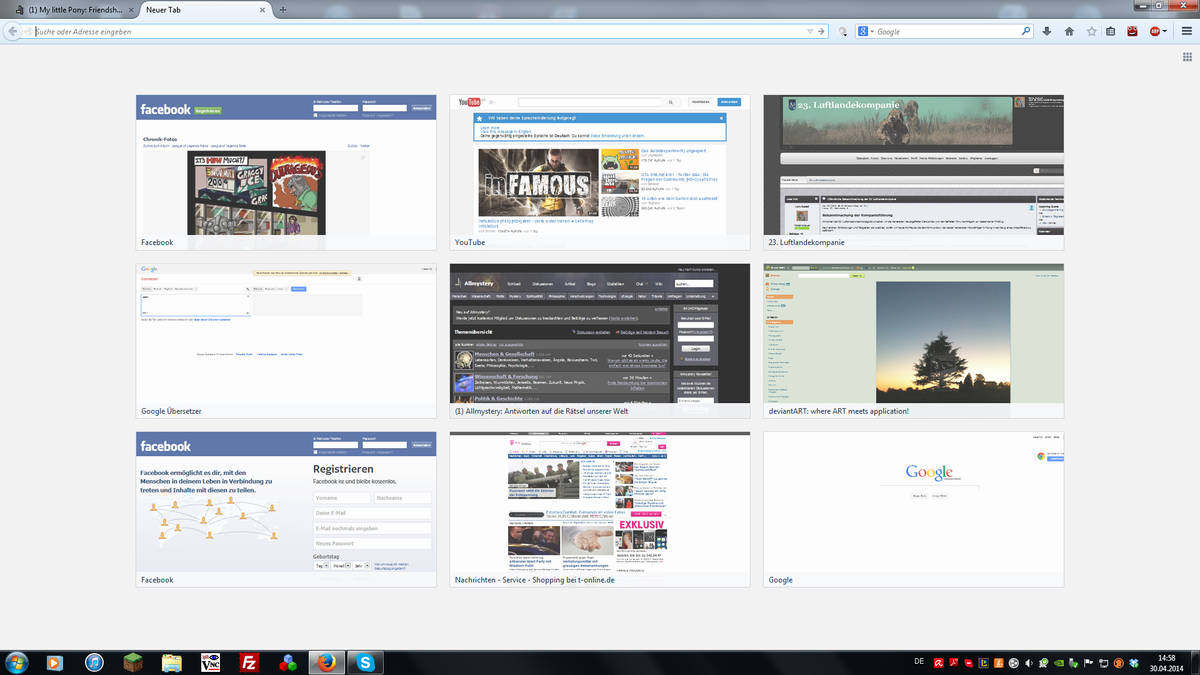Open the Adblock Plus dropdown arrow

tap(1165, 31)
